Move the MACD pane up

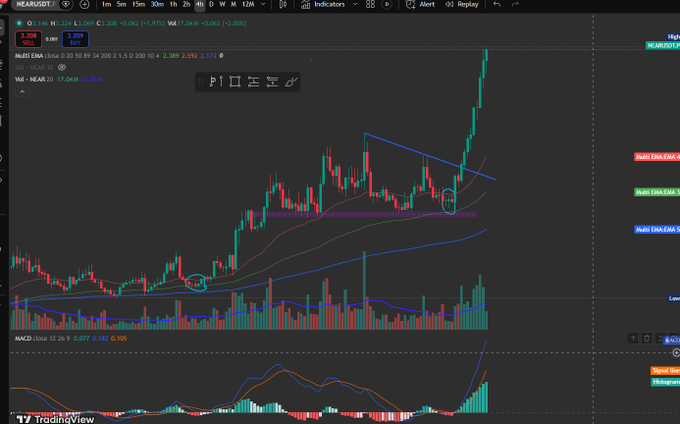pos(633,338)
